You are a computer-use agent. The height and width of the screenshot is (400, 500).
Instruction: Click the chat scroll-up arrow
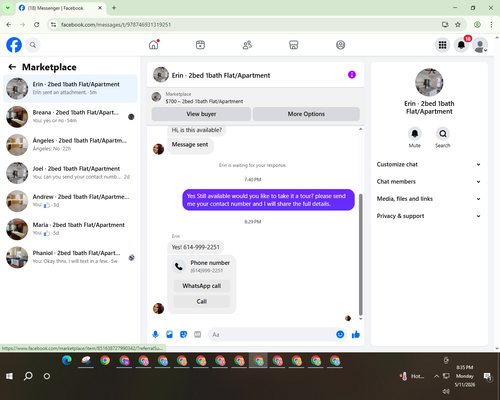pyautogui.click(x=360, y=129)
